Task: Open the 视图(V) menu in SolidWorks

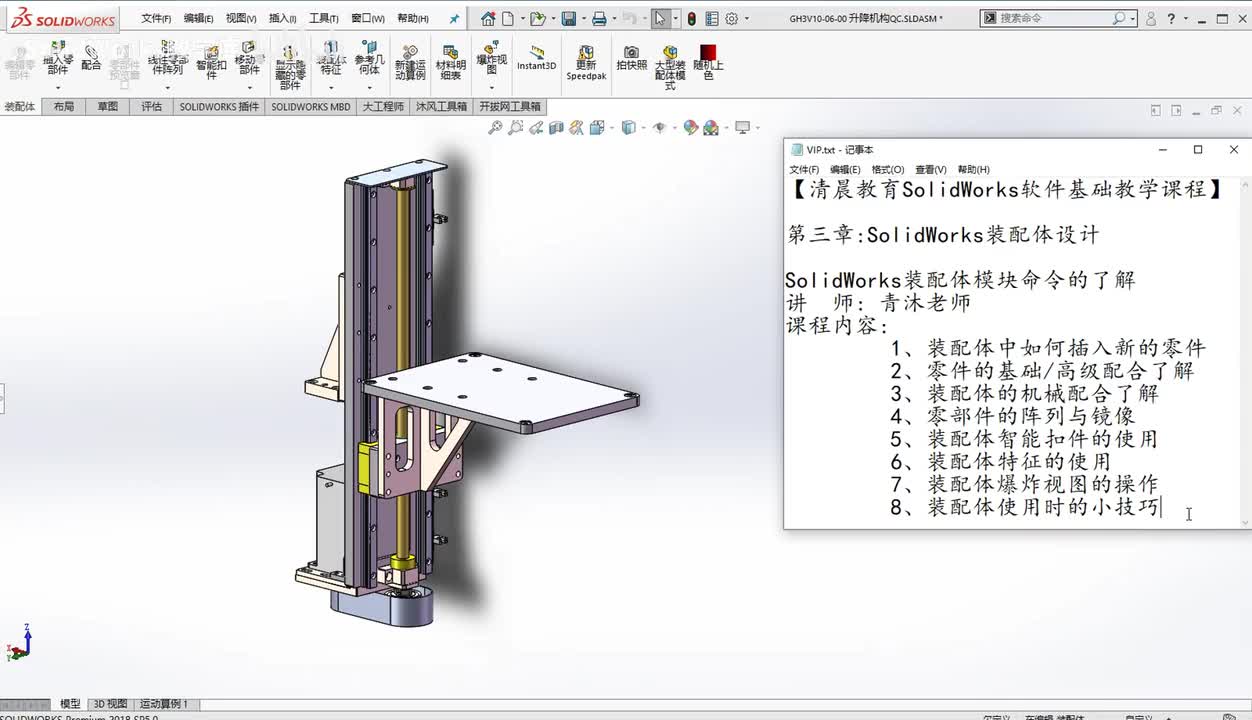Action: 240,18
